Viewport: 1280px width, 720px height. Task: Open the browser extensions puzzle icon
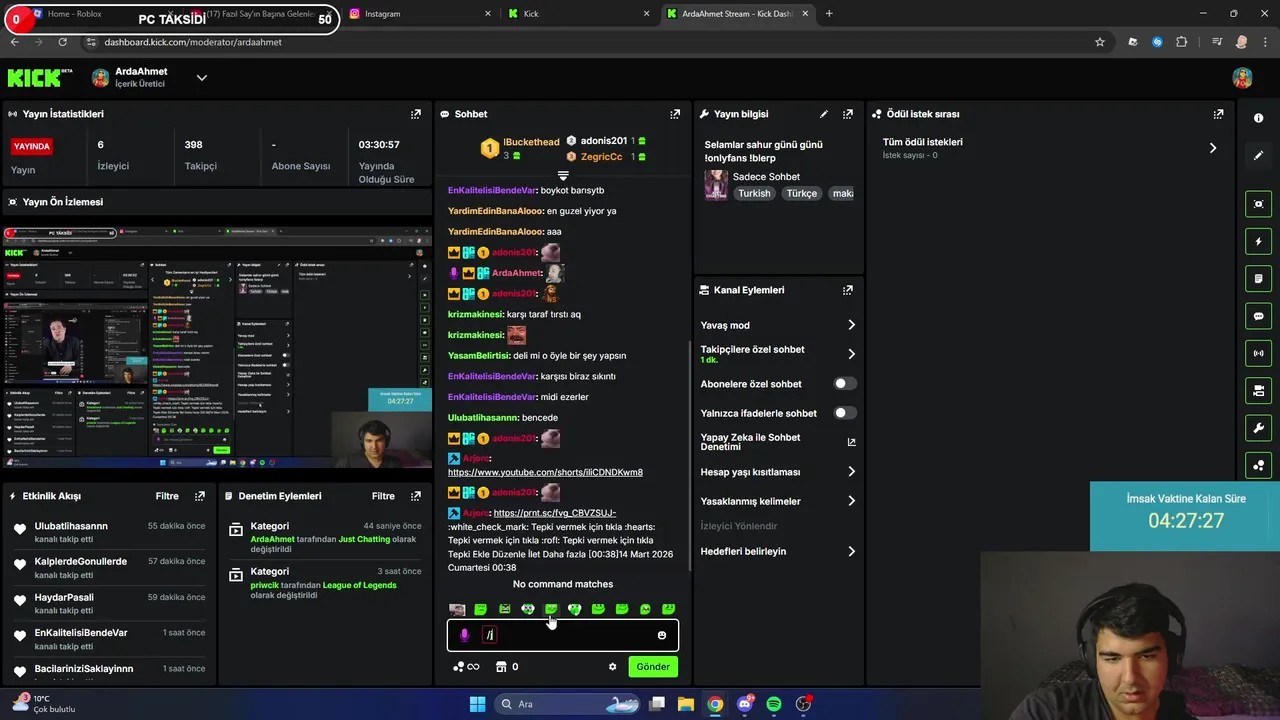1182,42
